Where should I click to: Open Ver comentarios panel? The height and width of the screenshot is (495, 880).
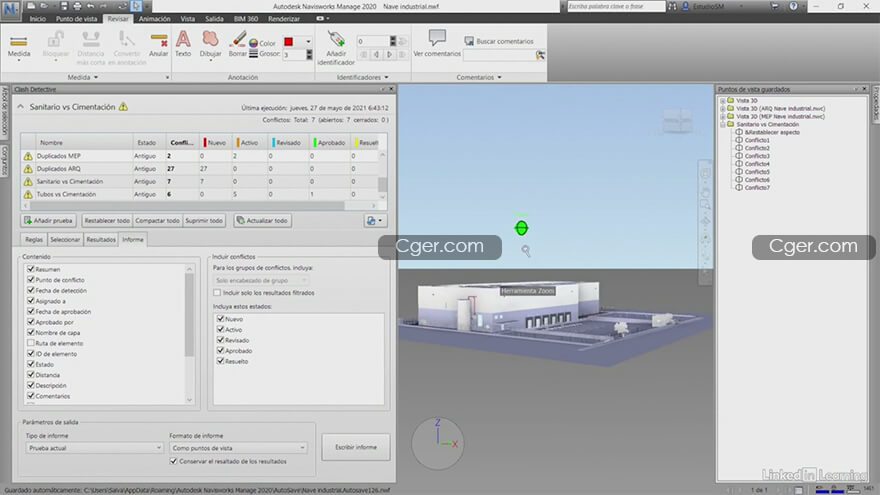click(437, 44)
